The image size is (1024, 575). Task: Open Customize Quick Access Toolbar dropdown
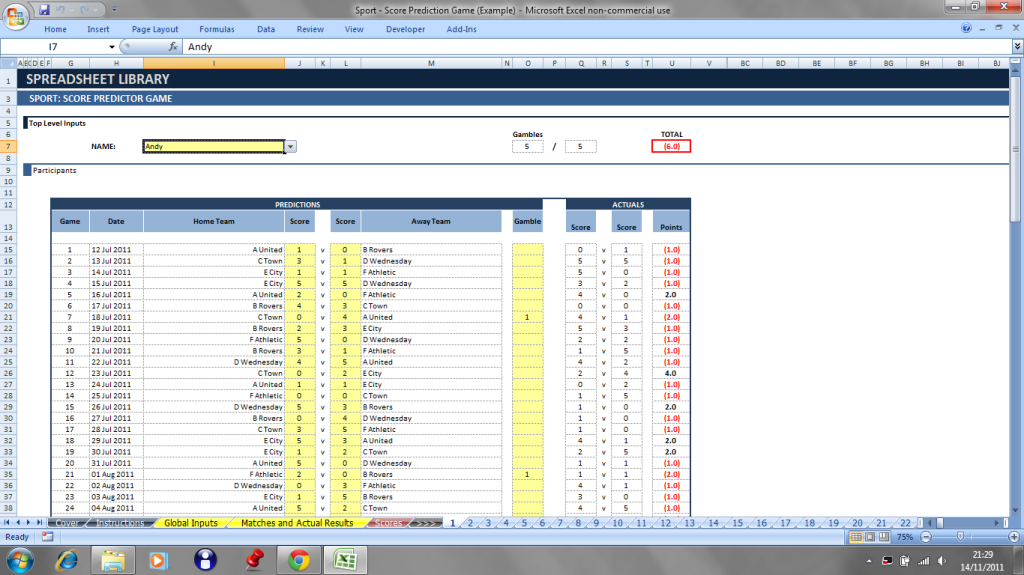coord(112,10)
